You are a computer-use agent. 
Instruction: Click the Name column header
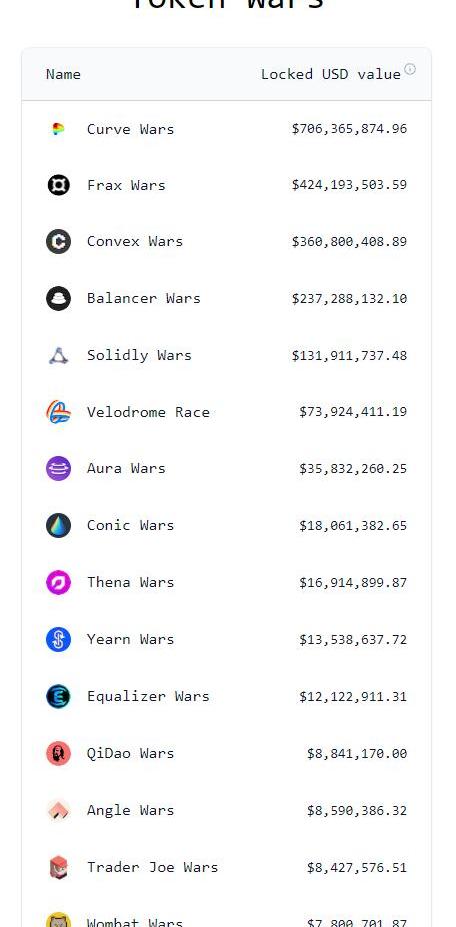(63, 74)
